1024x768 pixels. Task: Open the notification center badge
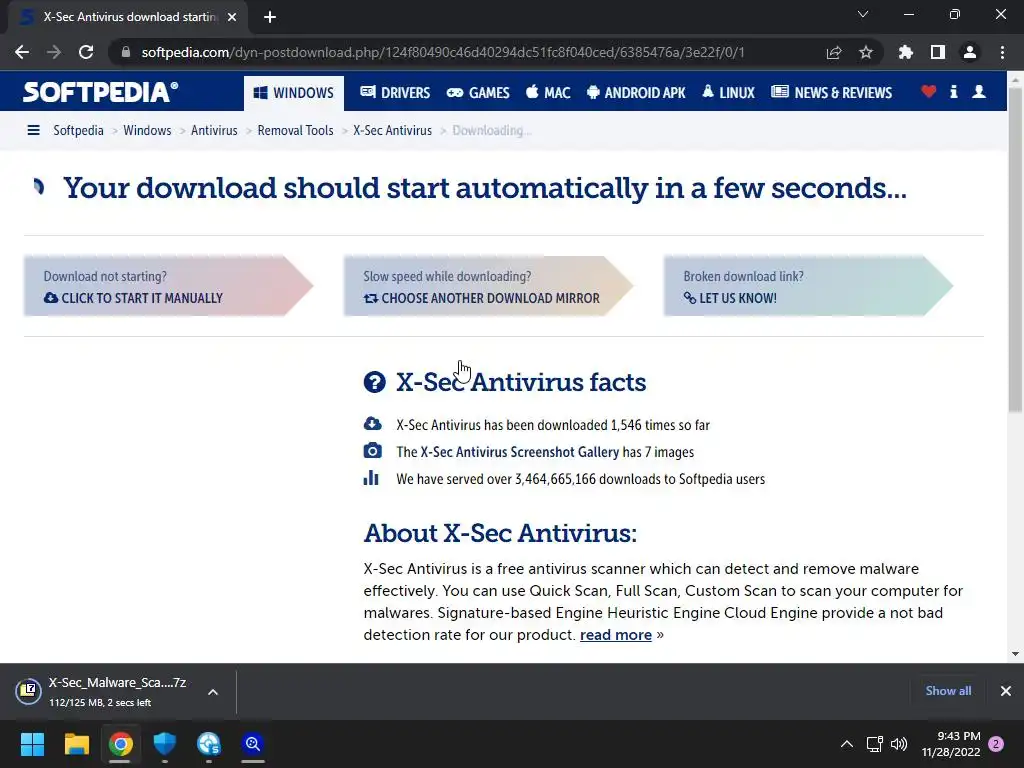[x=996, y=744]
